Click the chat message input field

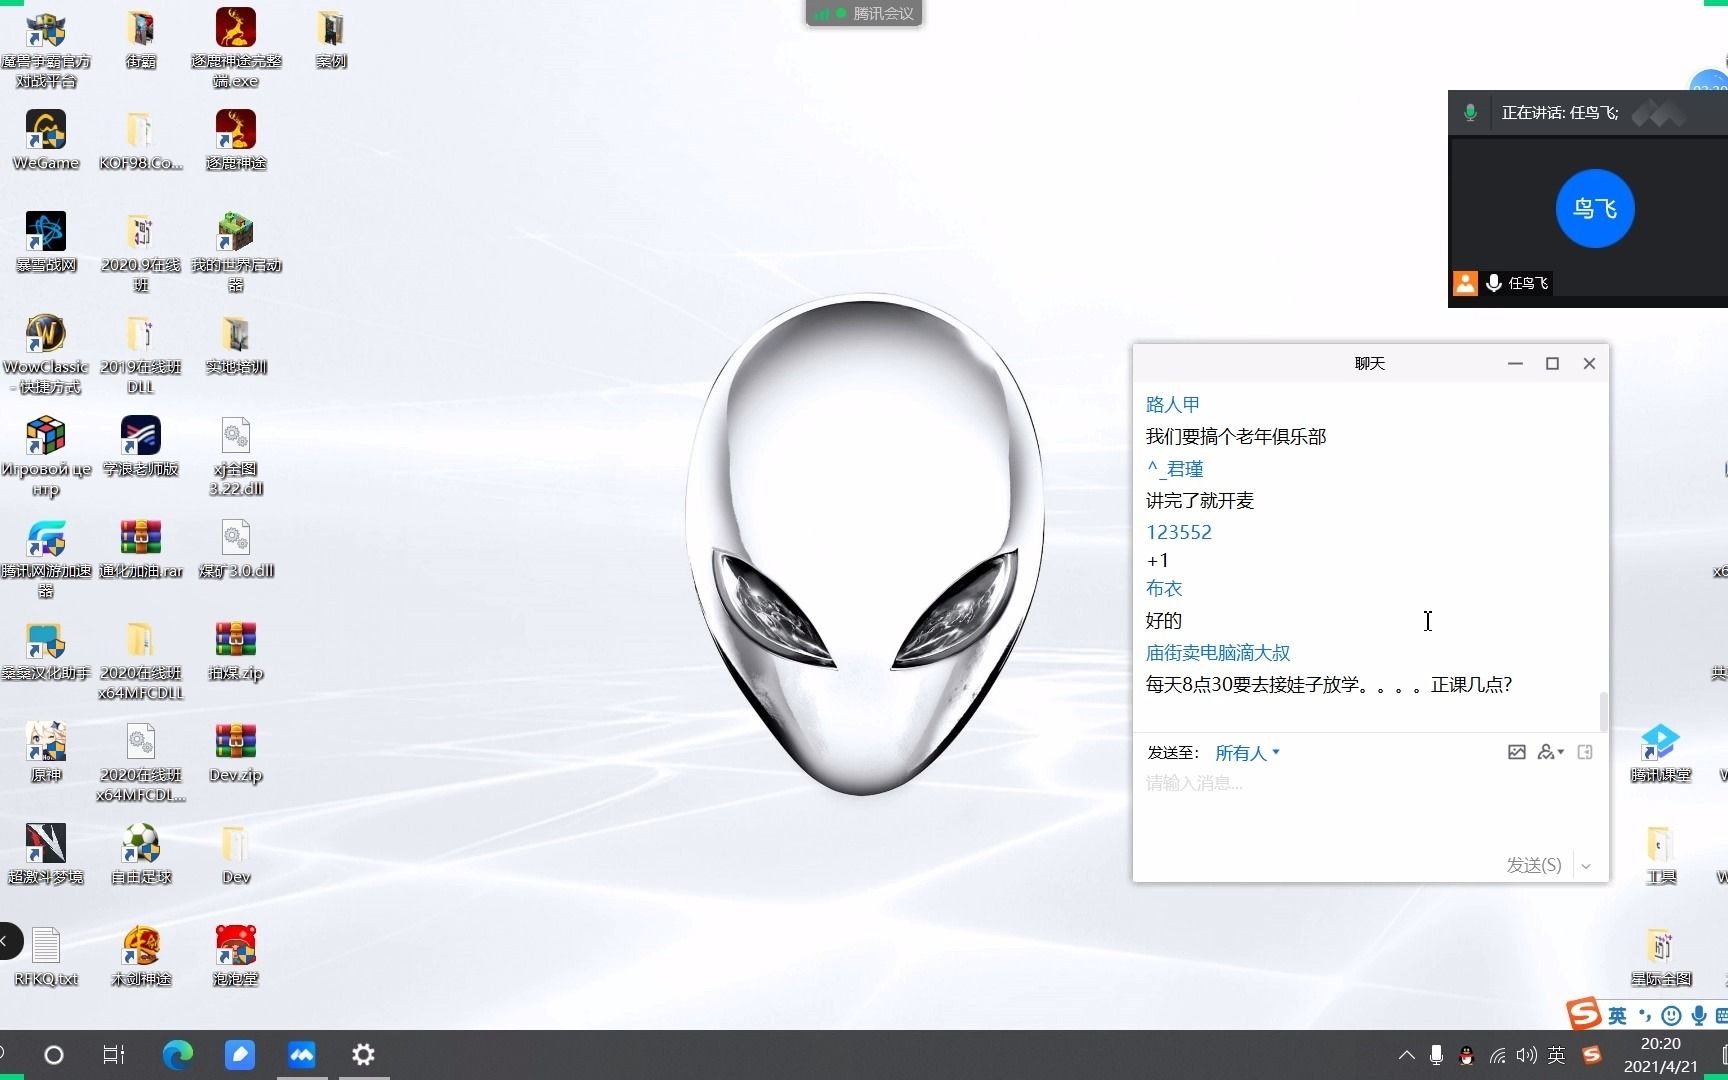(x=1370, y=810)
